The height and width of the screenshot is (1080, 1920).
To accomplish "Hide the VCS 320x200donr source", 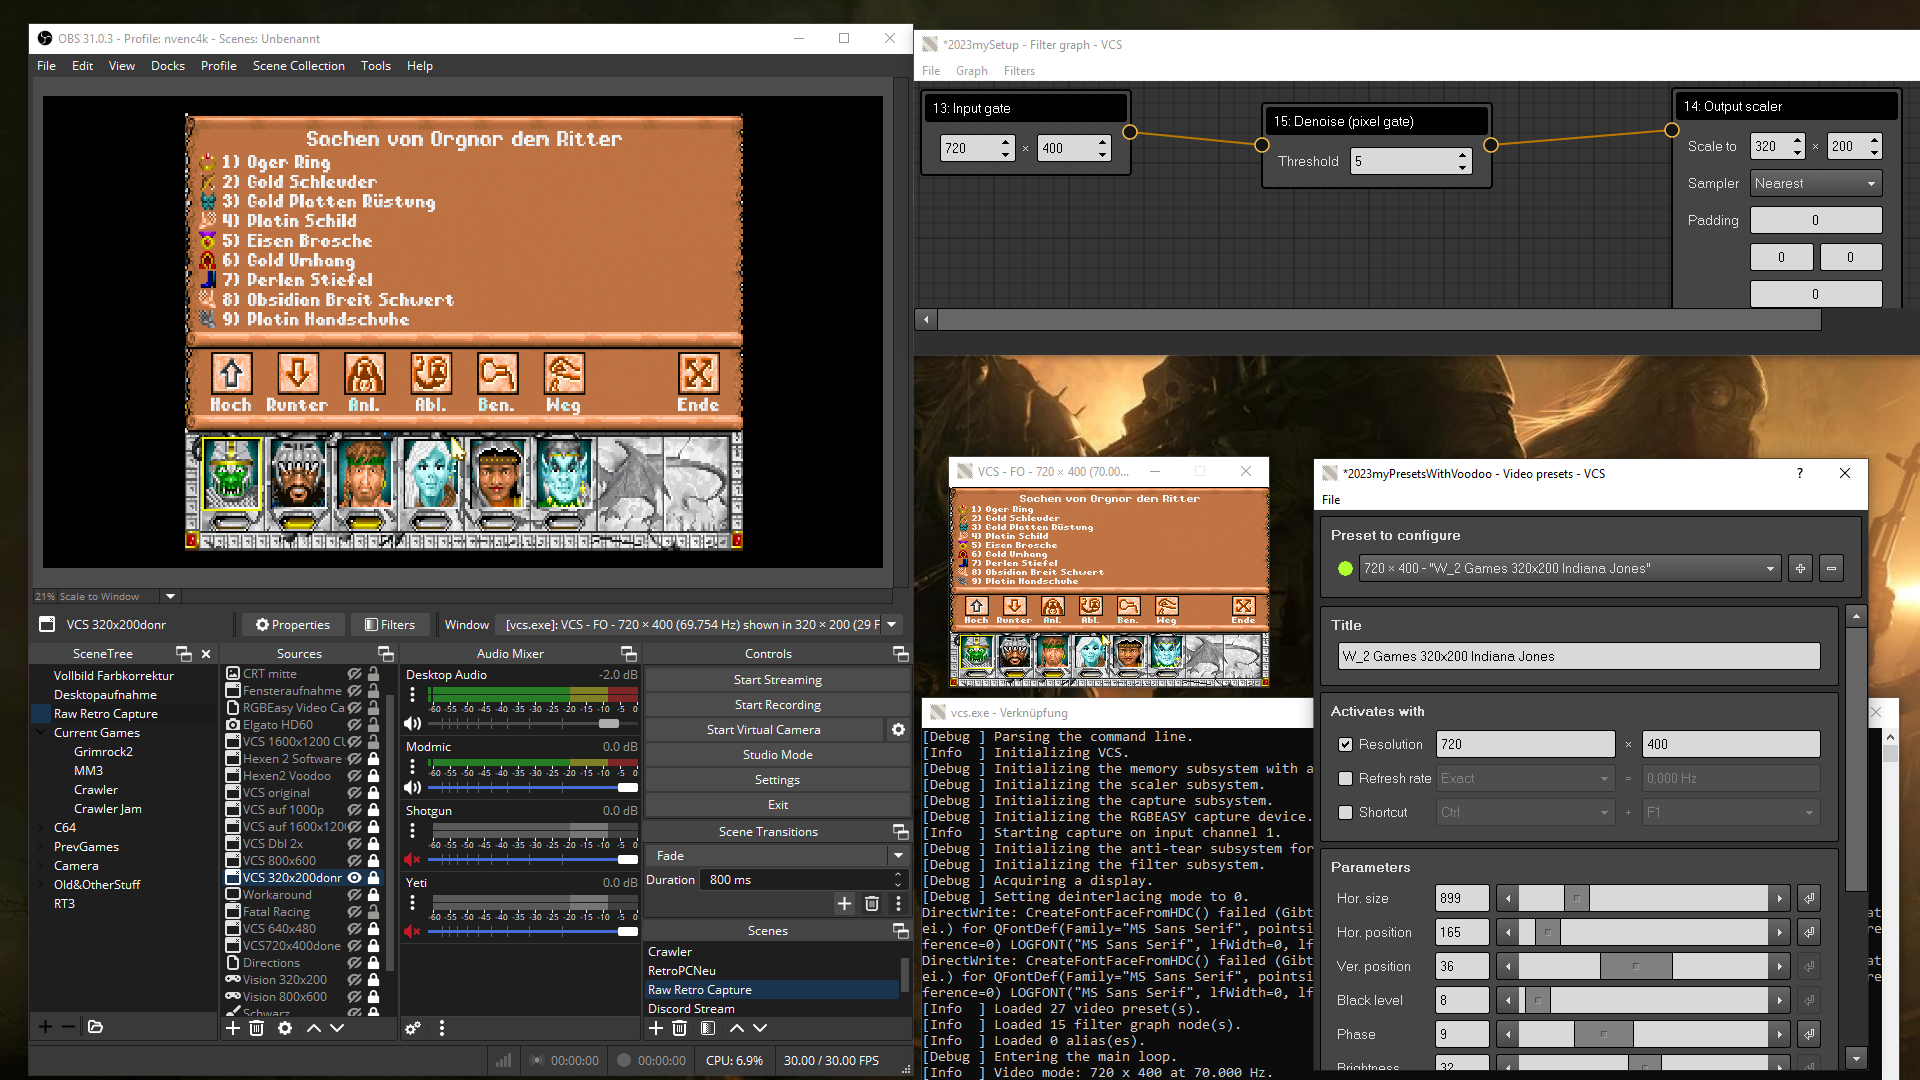I will point(354,878).
